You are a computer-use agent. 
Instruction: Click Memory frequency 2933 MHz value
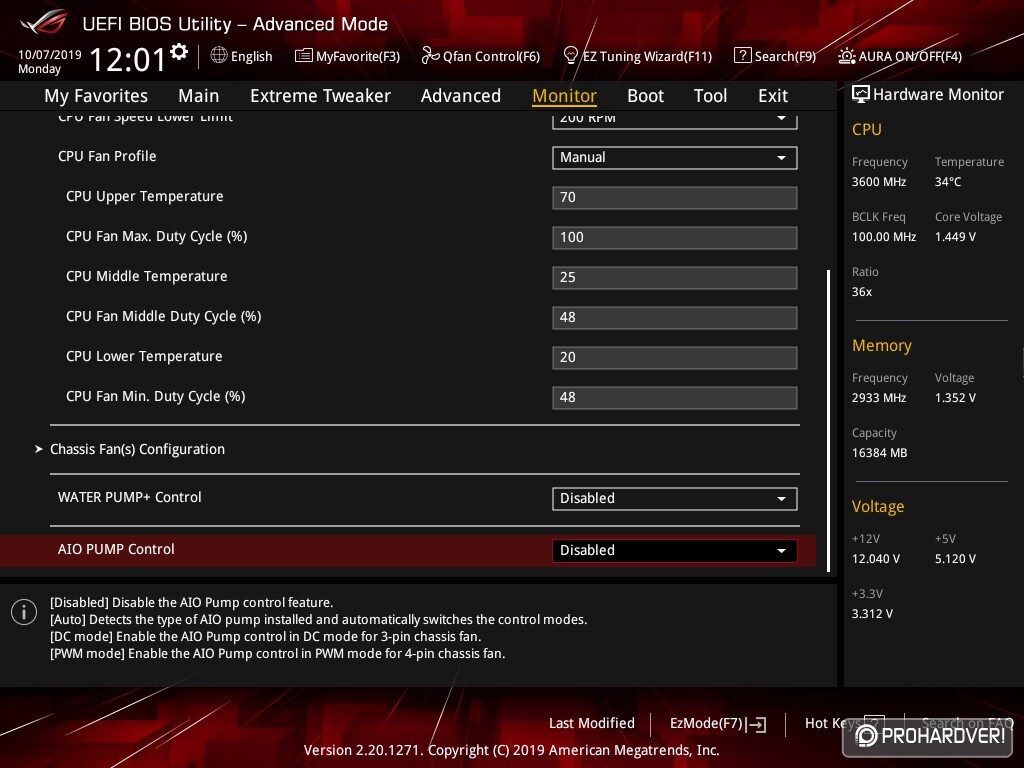(x=878, y=398)
